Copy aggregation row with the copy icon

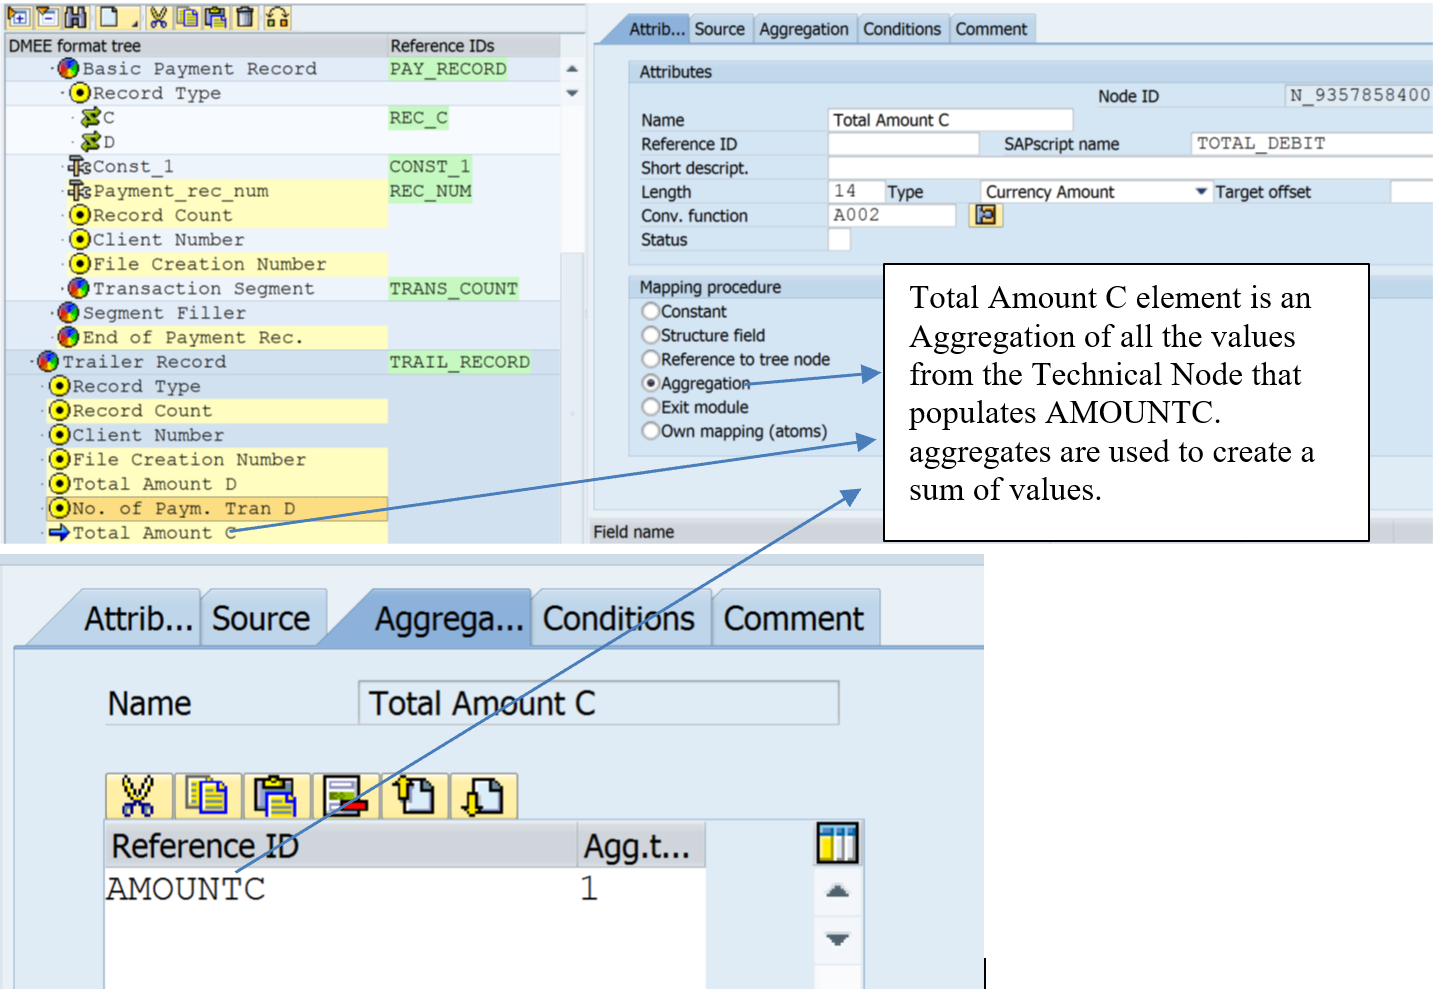coord(207,797)
